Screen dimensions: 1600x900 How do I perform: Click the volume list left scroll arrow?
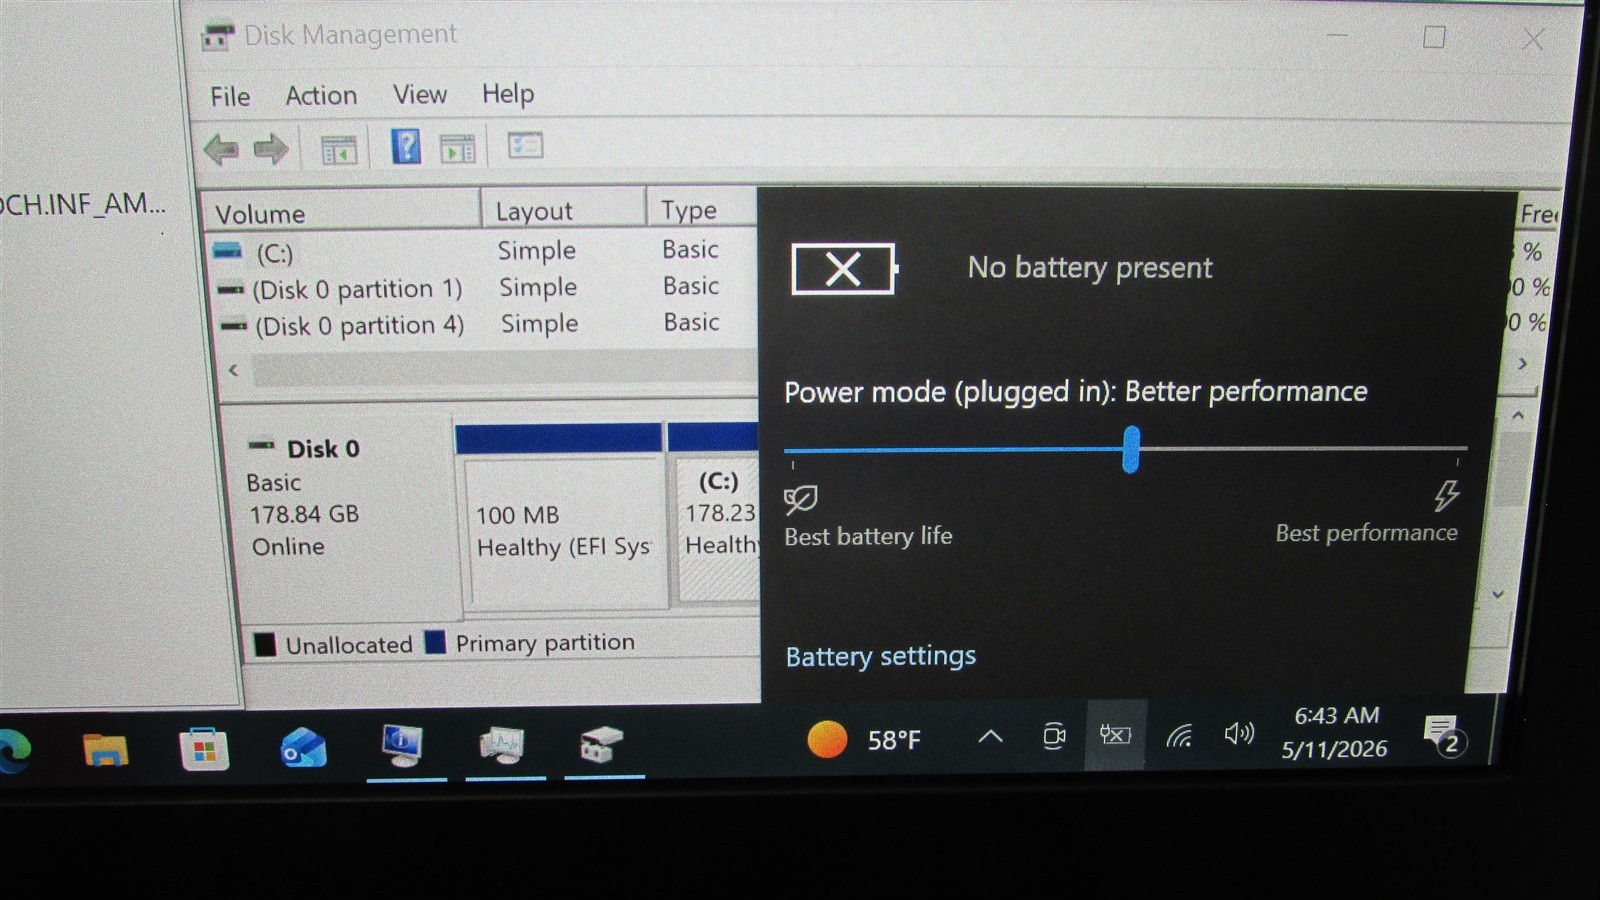point(233,370)
